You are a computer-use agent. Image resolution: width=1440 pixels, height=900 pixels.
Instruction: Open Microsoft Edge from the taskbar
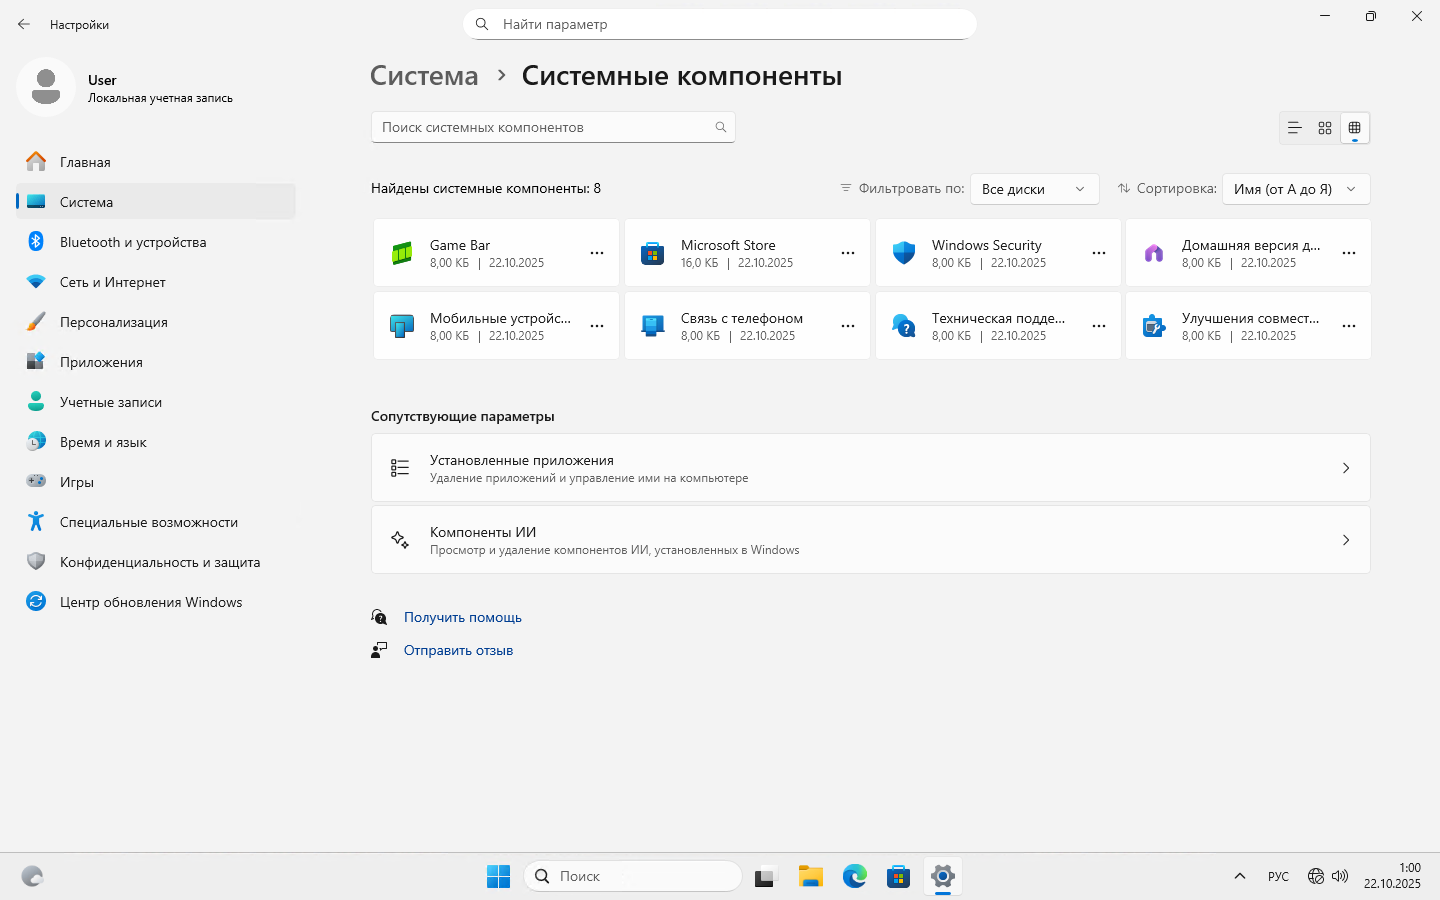pyautogui.click(x=854, y=877)
